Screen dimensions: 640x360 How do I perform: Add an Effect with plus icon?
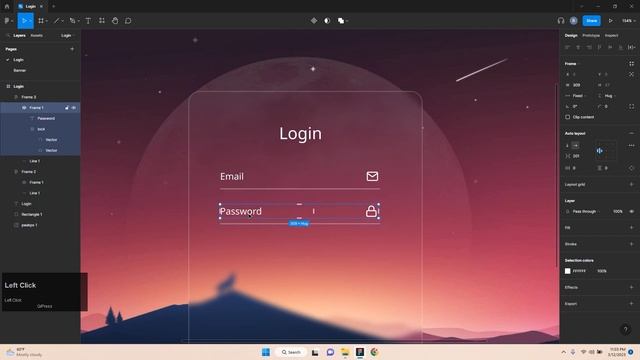tap(631, 287)
